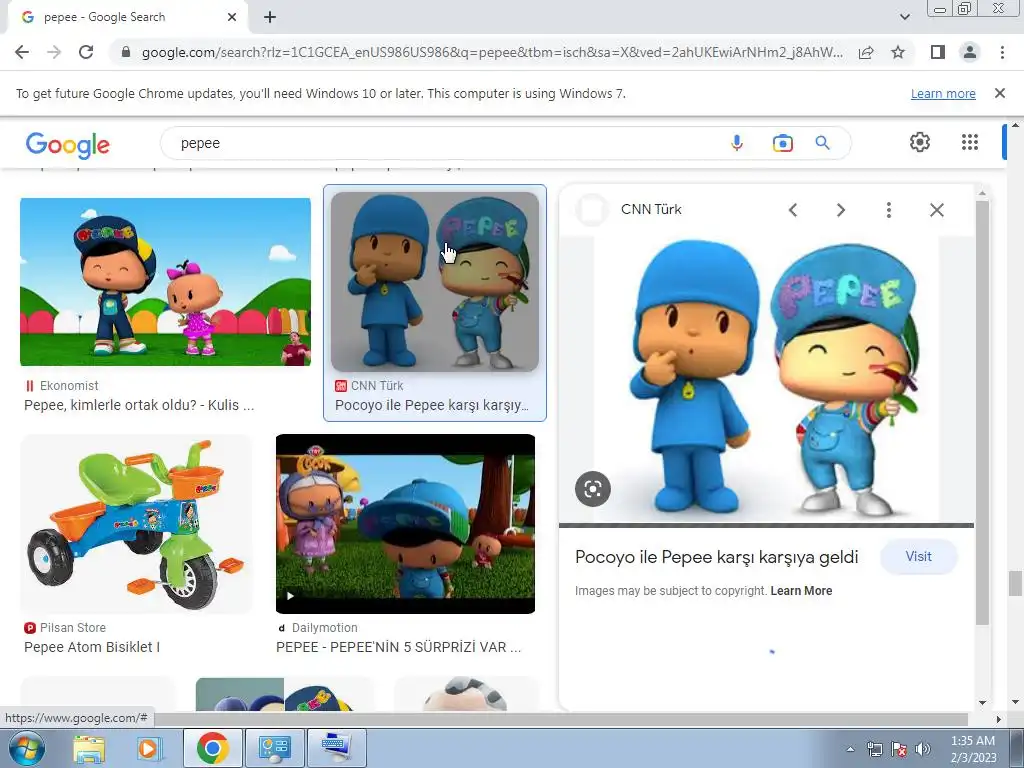
Task: Reload the current page
Action: (86, 52)
